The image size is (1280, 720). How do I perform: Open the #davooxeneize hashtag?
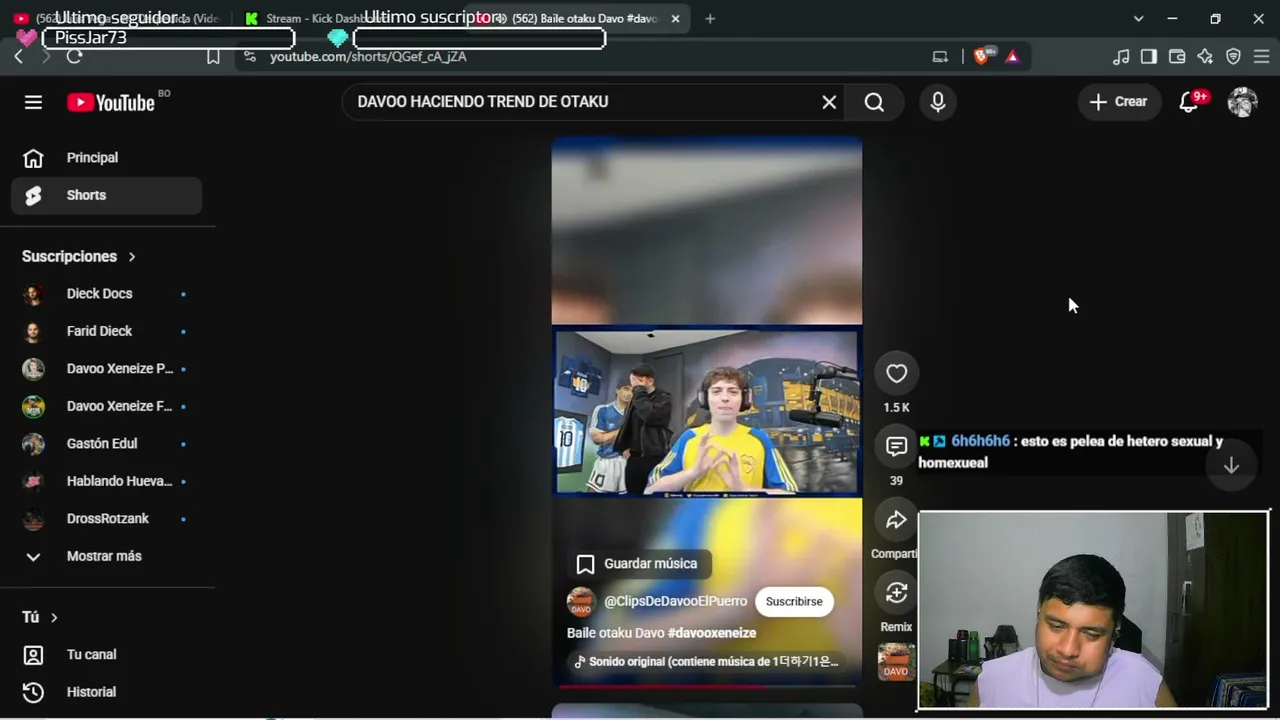712,633
